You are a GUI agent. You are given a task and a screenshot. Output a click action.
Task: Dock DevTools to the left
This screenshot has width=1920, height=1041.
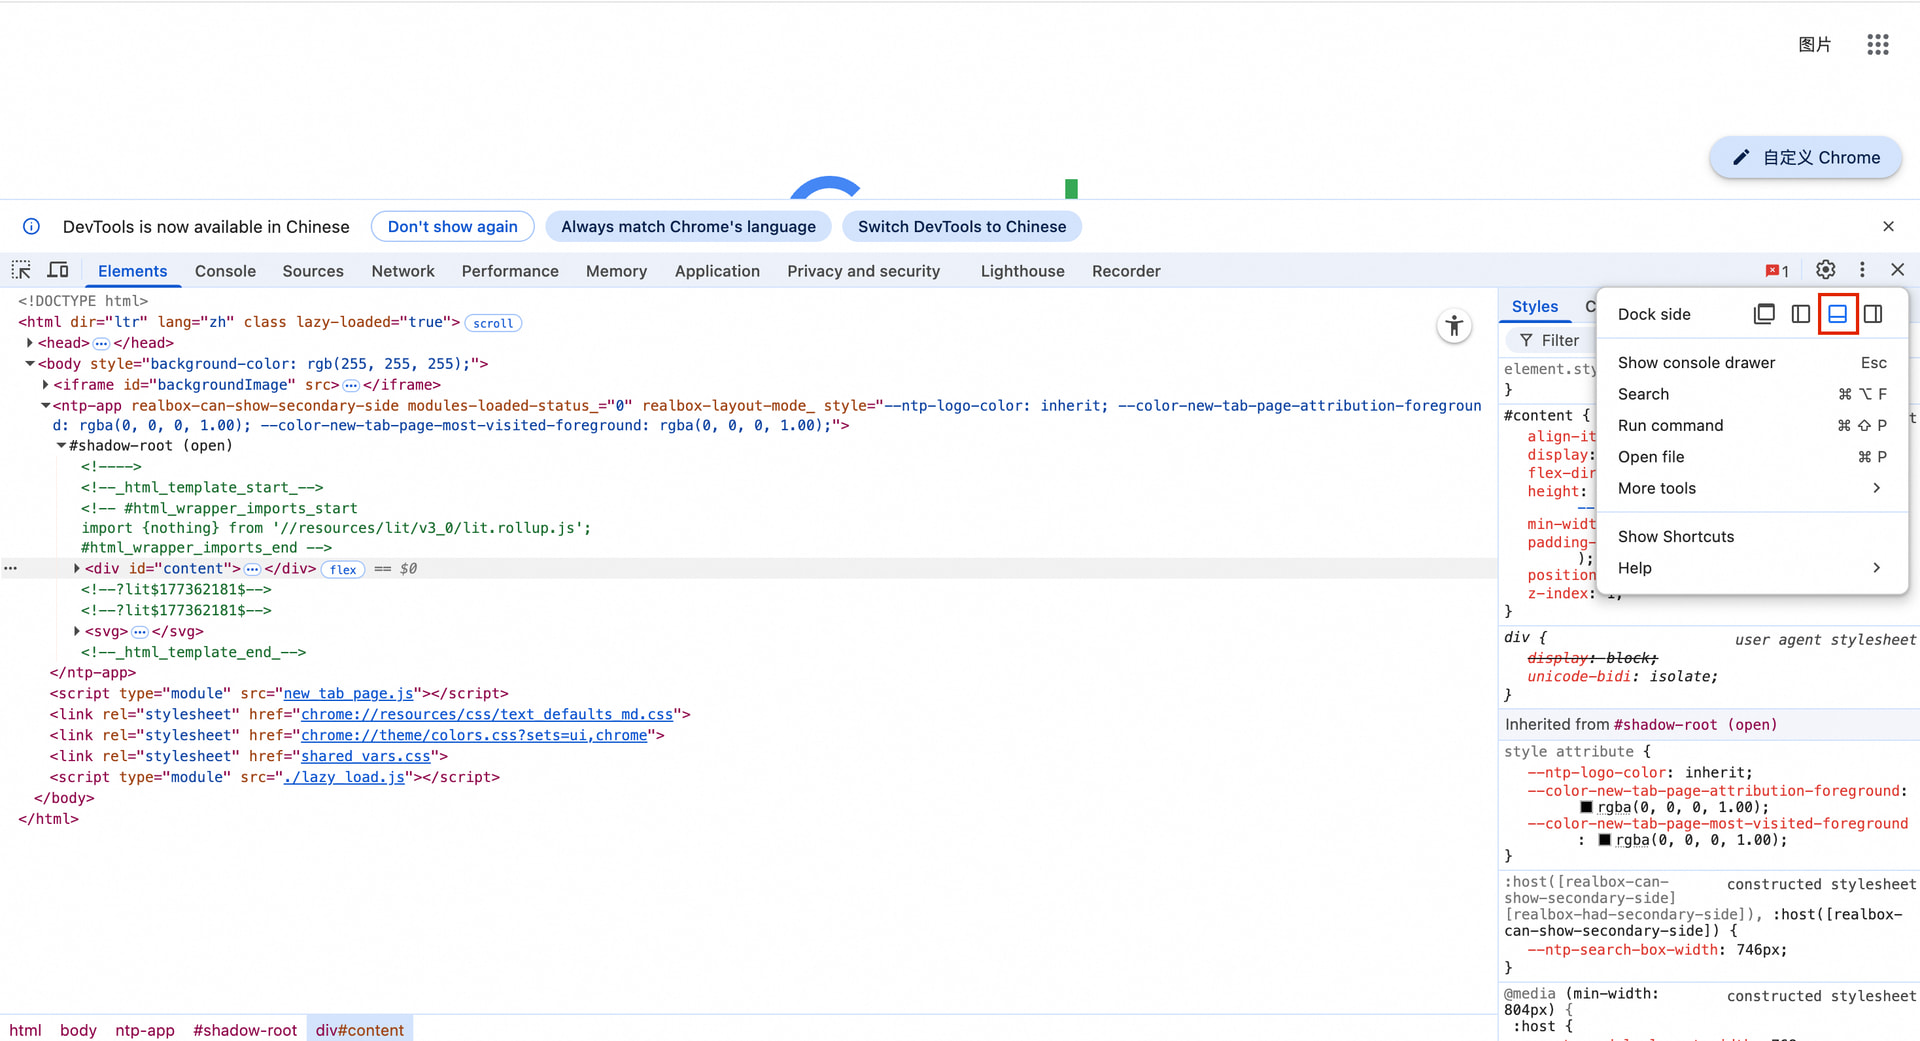[1801, 314]
